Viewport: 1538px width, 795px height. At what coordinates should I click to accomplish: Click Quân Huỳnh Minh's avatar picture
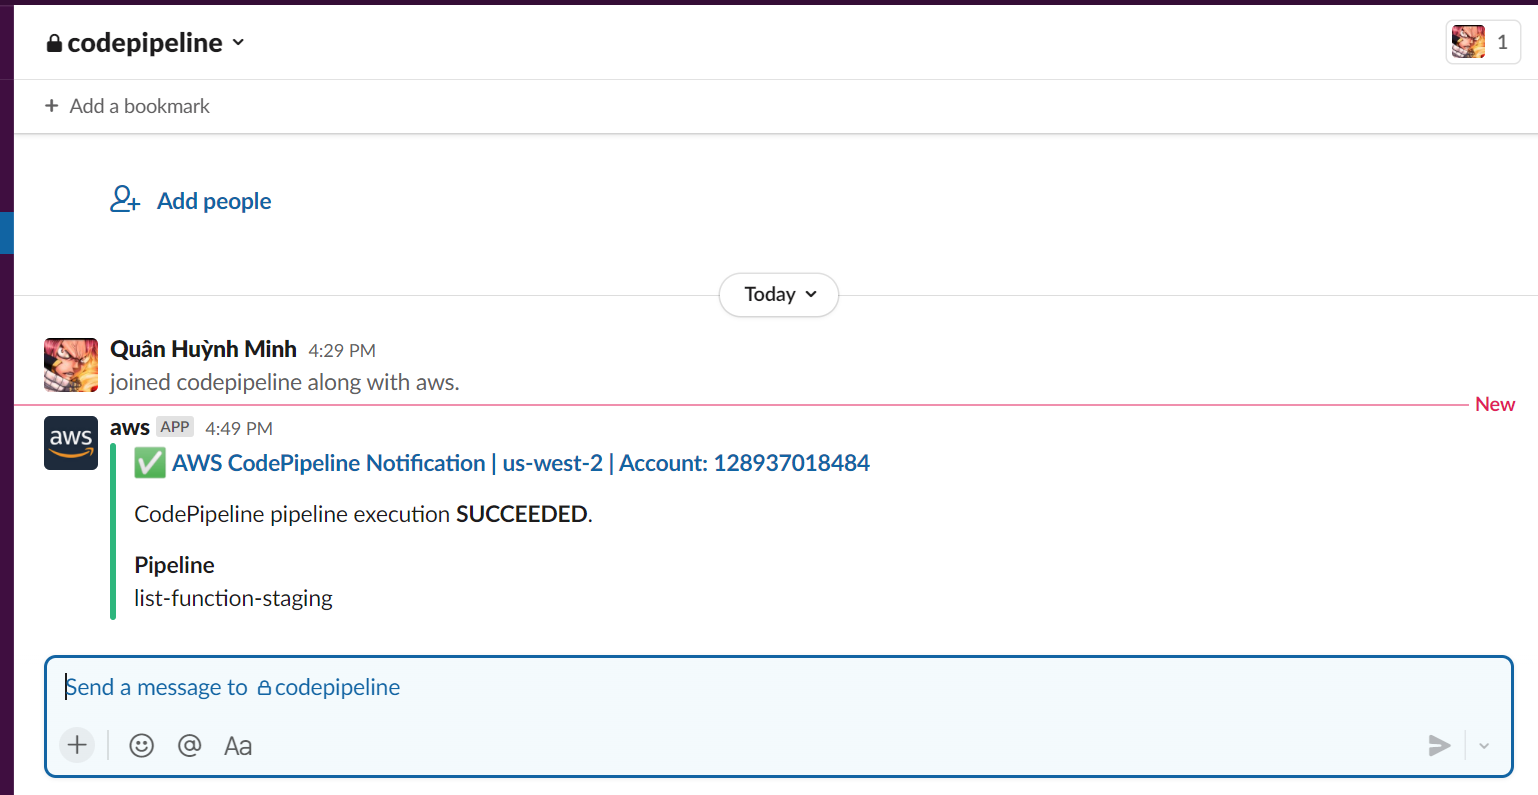tap(71, 365)
